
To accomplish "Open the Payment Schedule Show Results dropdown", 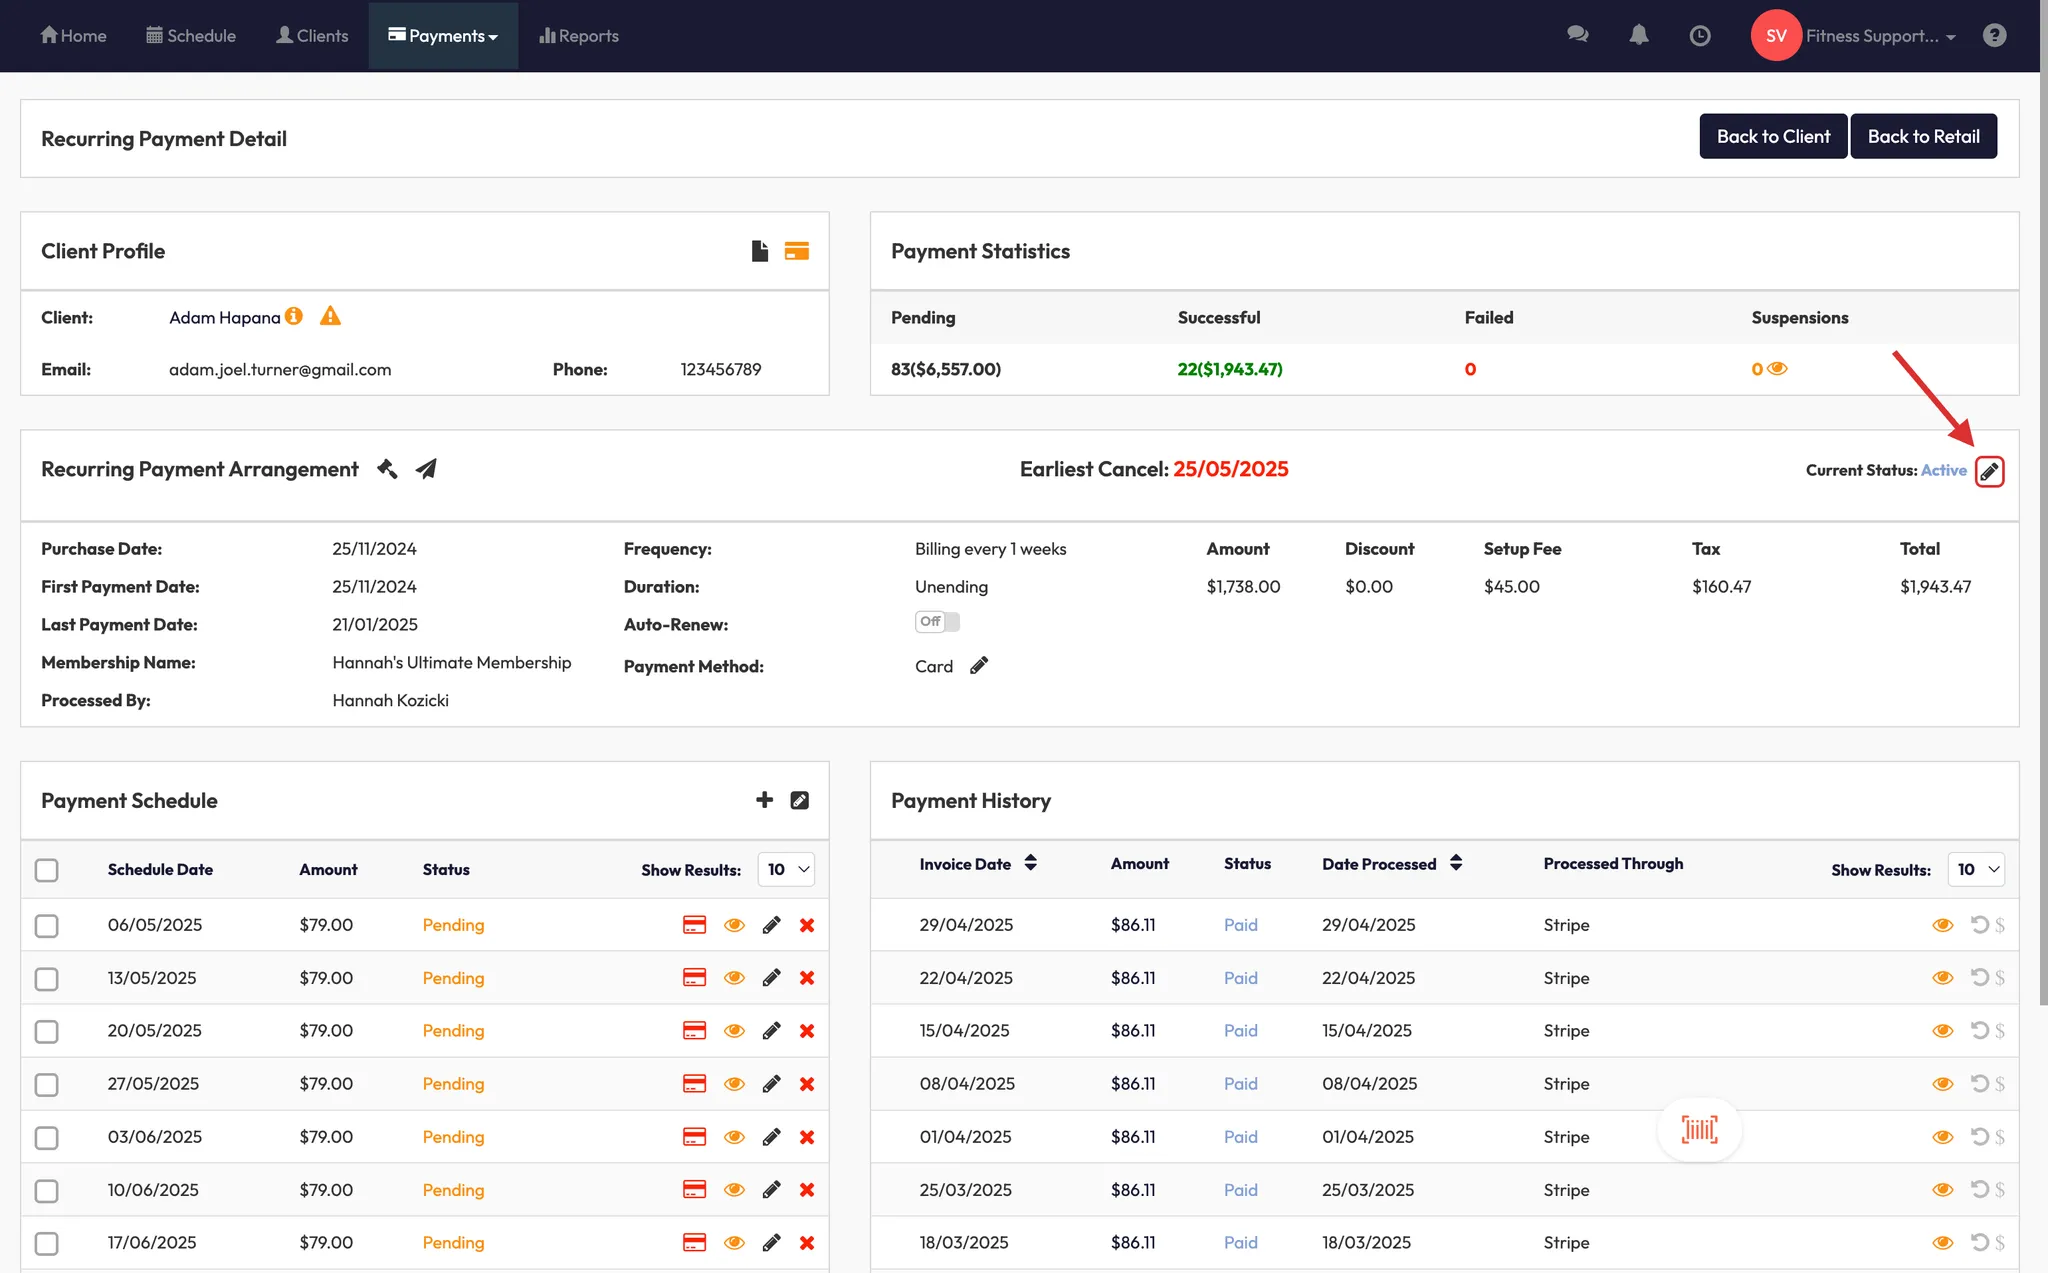I will tap(787, 870).
